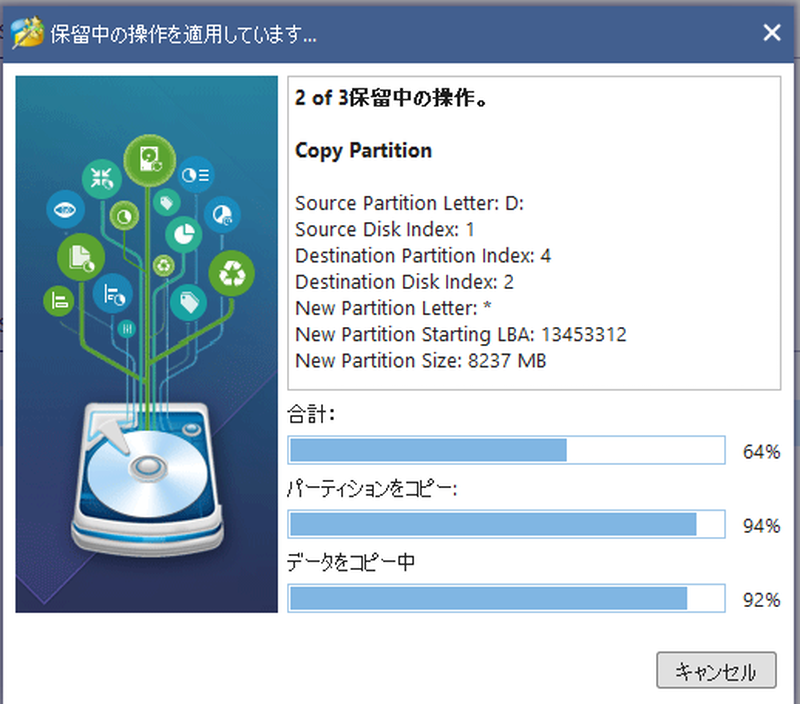Click the hard disk icon atop the tree

(150, 160)
